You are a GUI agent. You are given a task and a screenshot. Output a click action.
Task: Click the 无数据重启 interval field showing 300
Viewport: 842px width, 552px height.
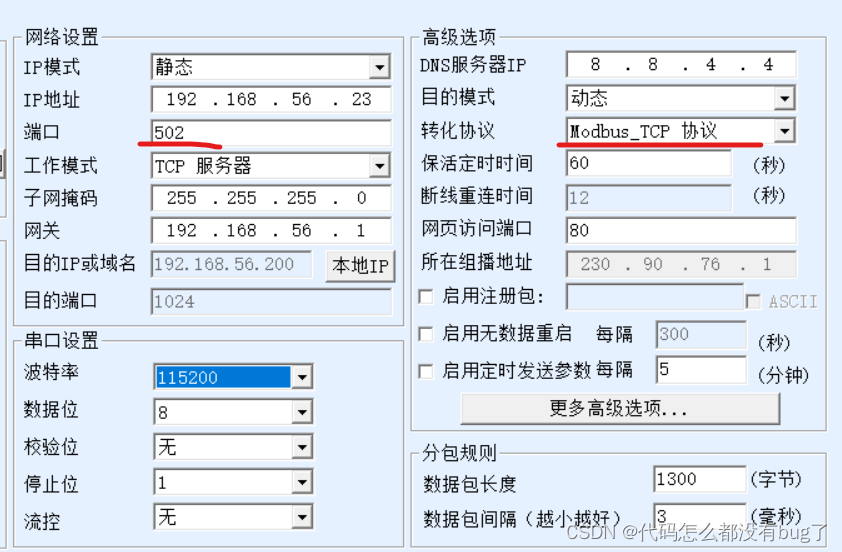[x=701, y=335]
